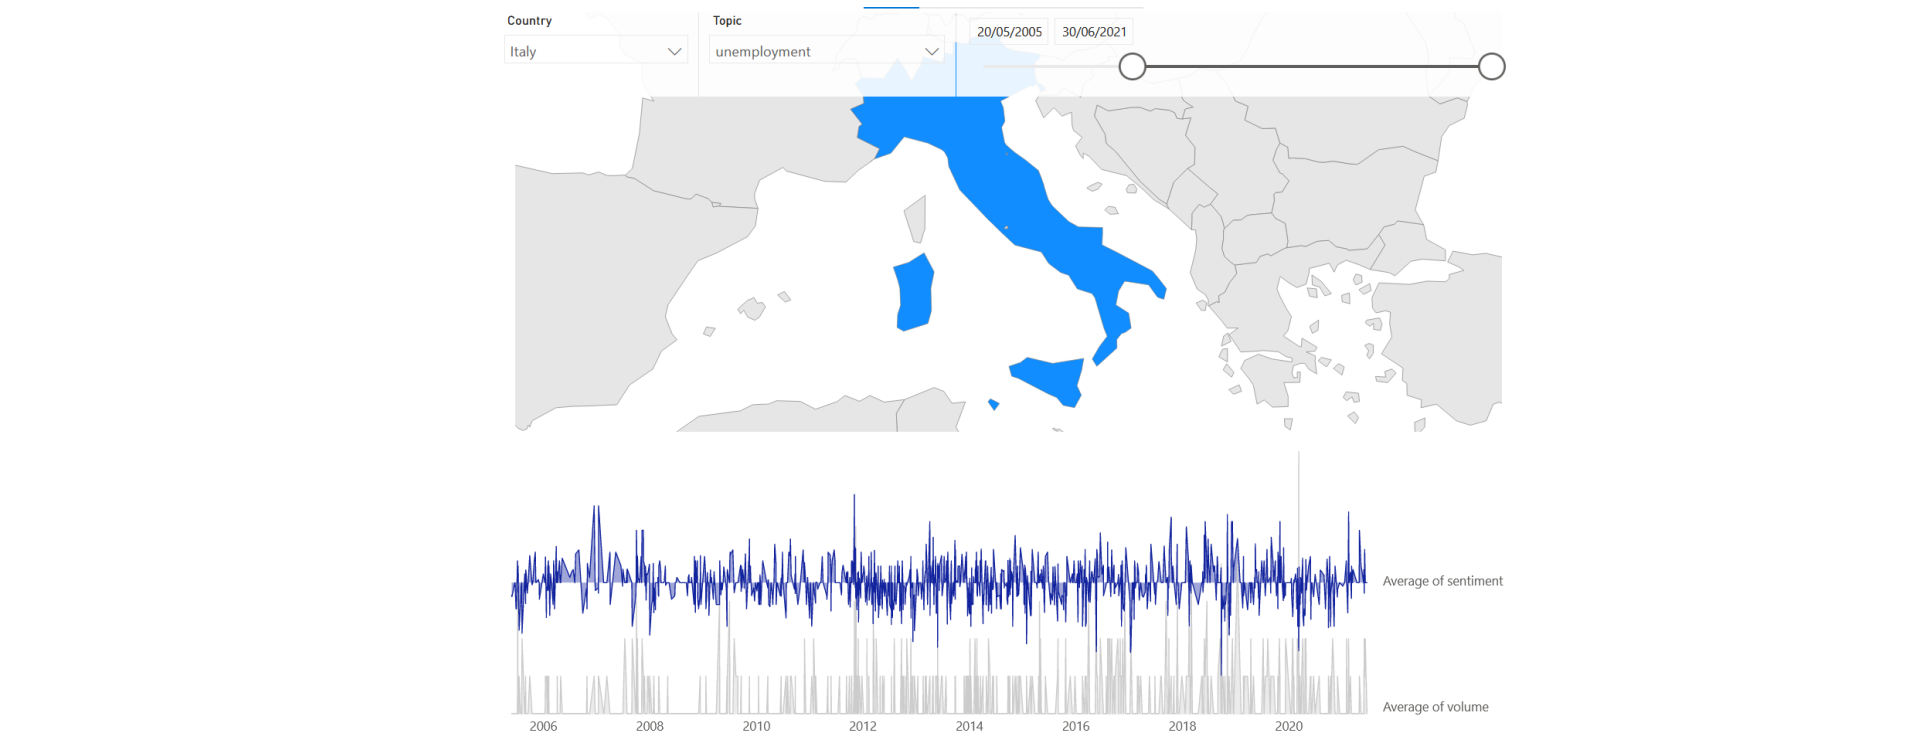
Task: Click the 2006 tick on the timeline axis
Action: 543,727
